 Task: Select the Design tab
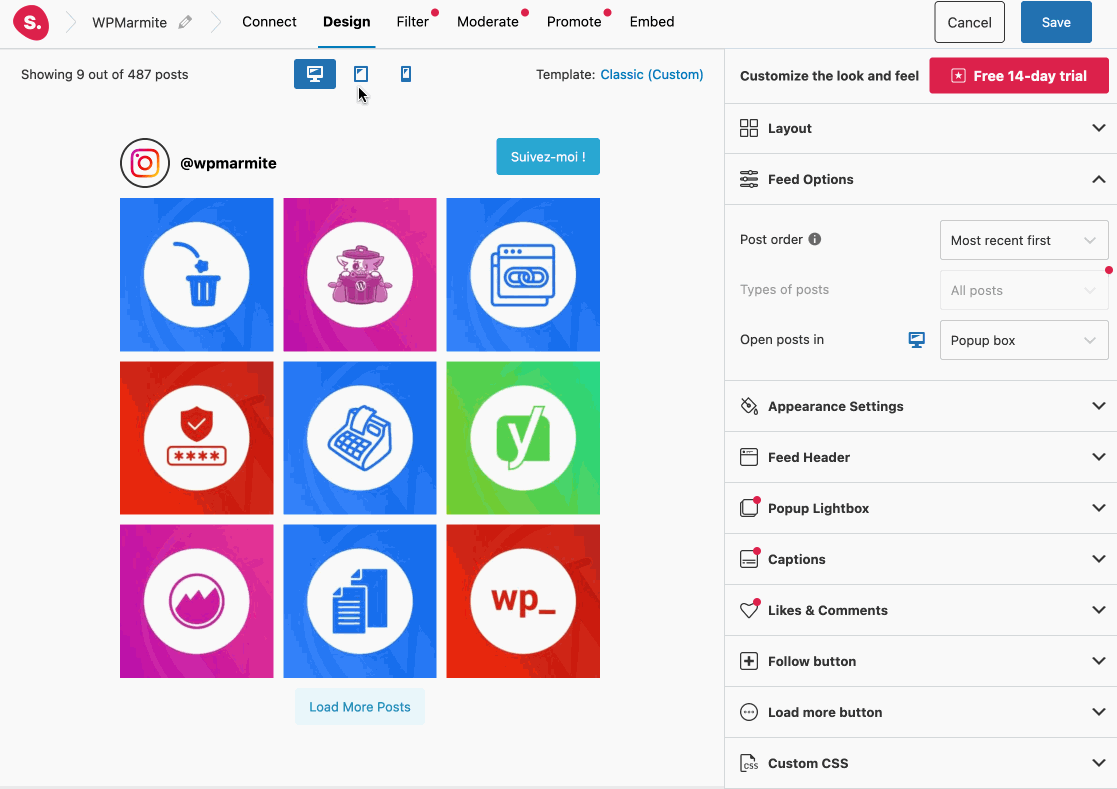346,22
